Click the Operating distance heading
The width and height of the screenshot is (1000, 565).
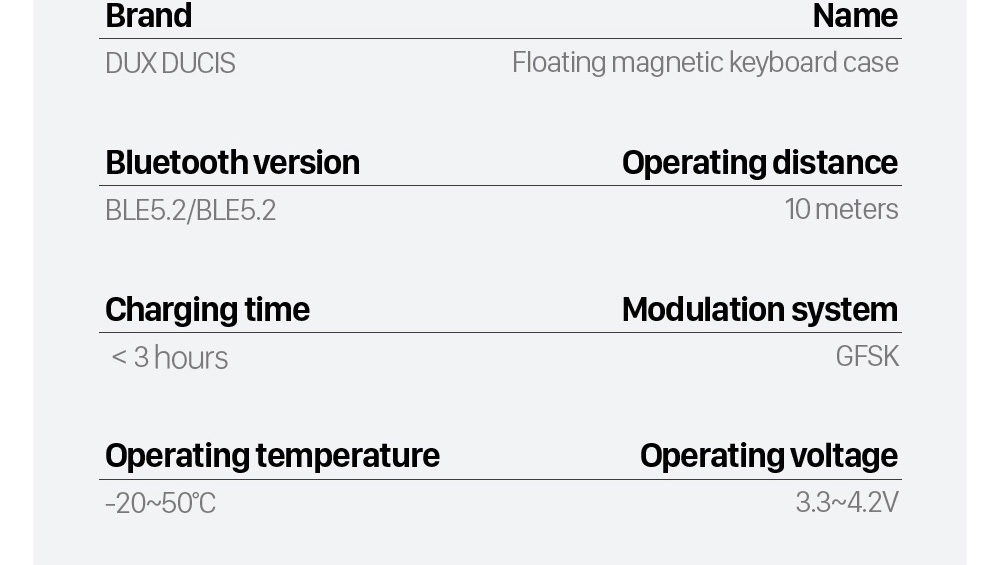coord(759,162)
